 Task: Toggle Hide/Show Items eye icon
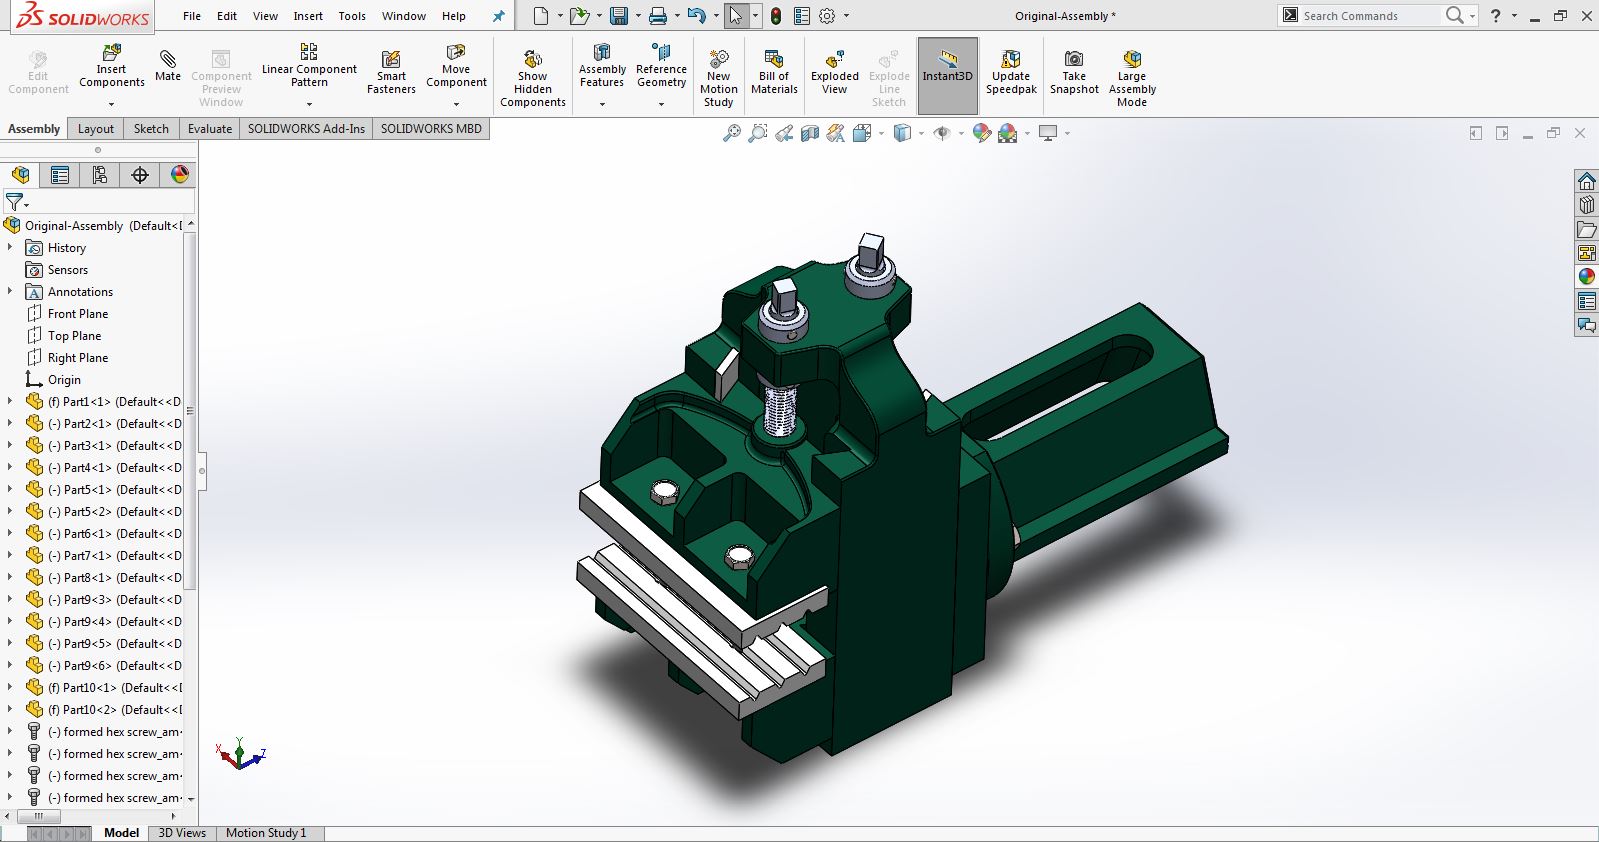942,133
